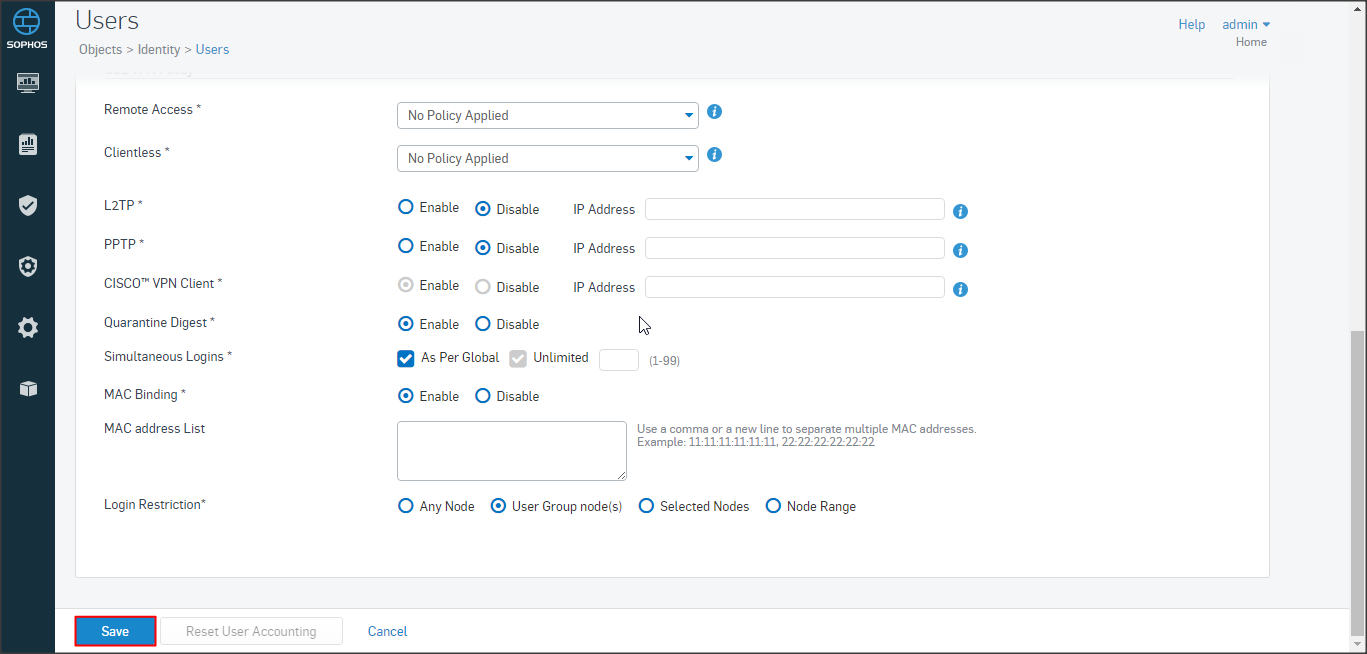The width and height of the screenshot is (1367, 654).
Task: Go to Identity in the breadcrumb
Action: tap(160, 49)
